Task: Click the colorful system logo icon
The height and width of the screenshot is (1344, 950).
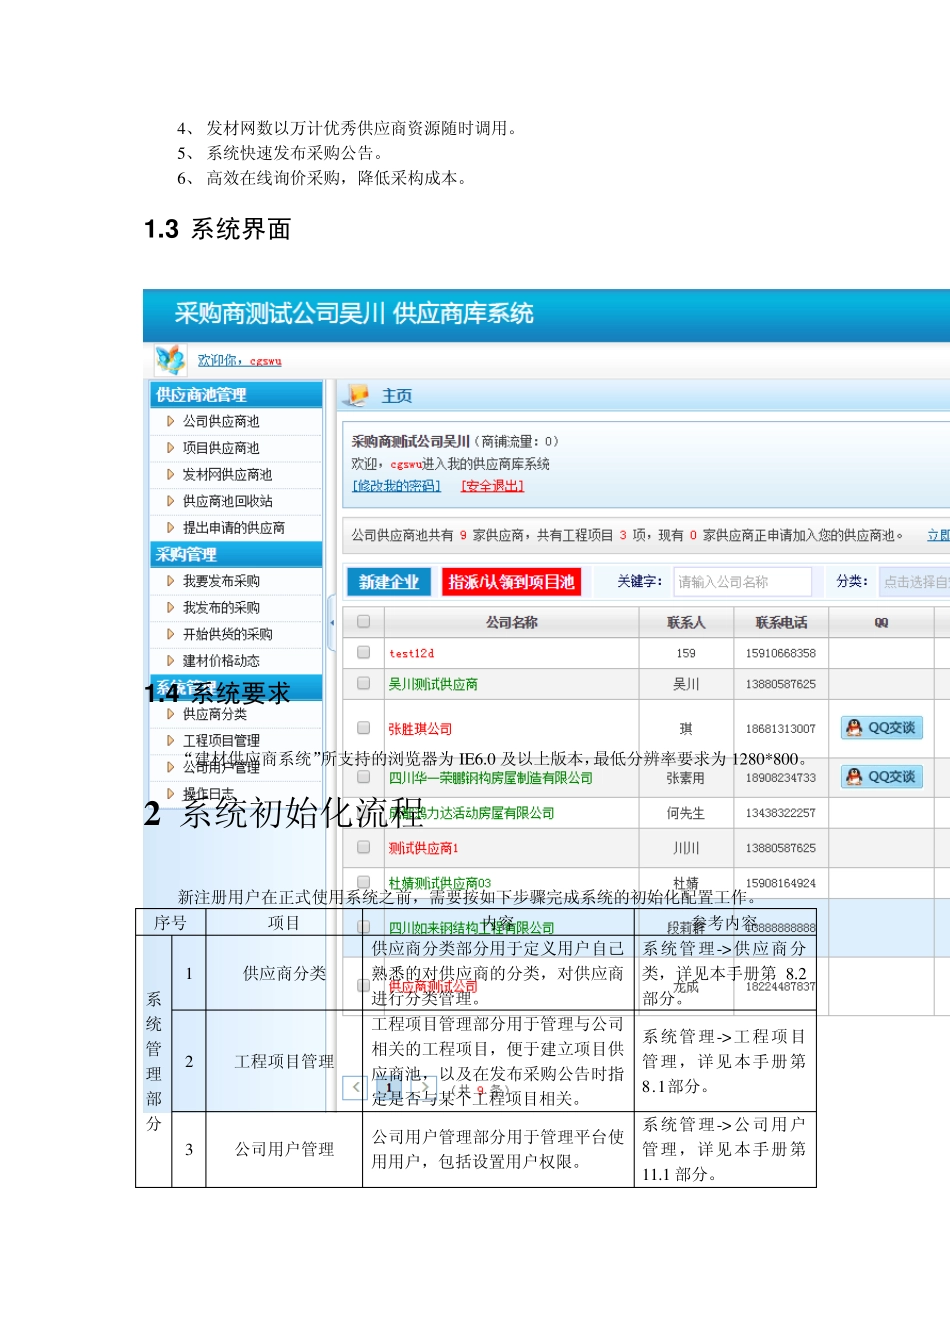Action: click(x=170, y=359)
